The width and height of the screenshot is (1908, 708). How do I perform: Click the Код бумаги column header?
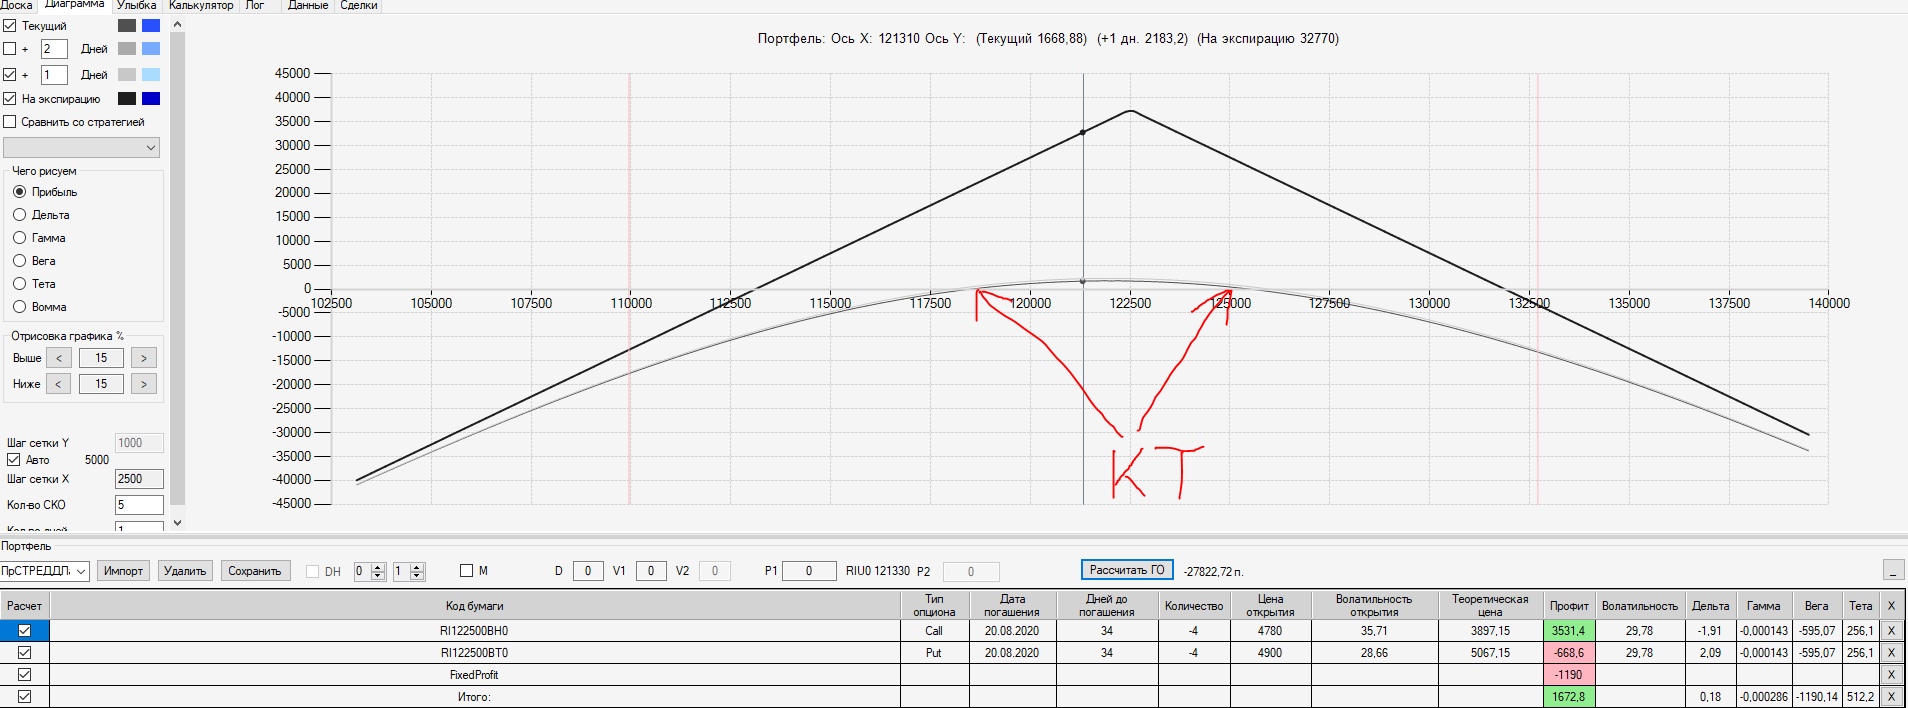point(475,606)
